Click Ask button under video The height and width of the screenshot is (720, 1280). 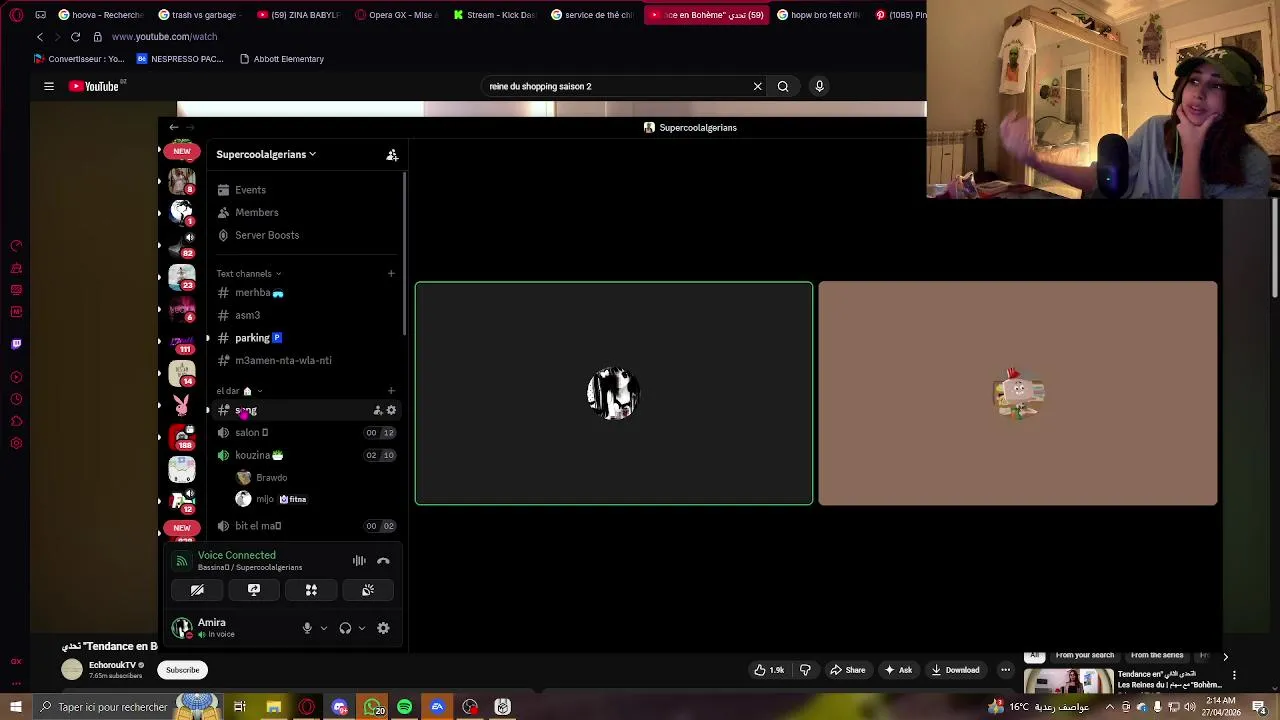click(x=898, y=670)
